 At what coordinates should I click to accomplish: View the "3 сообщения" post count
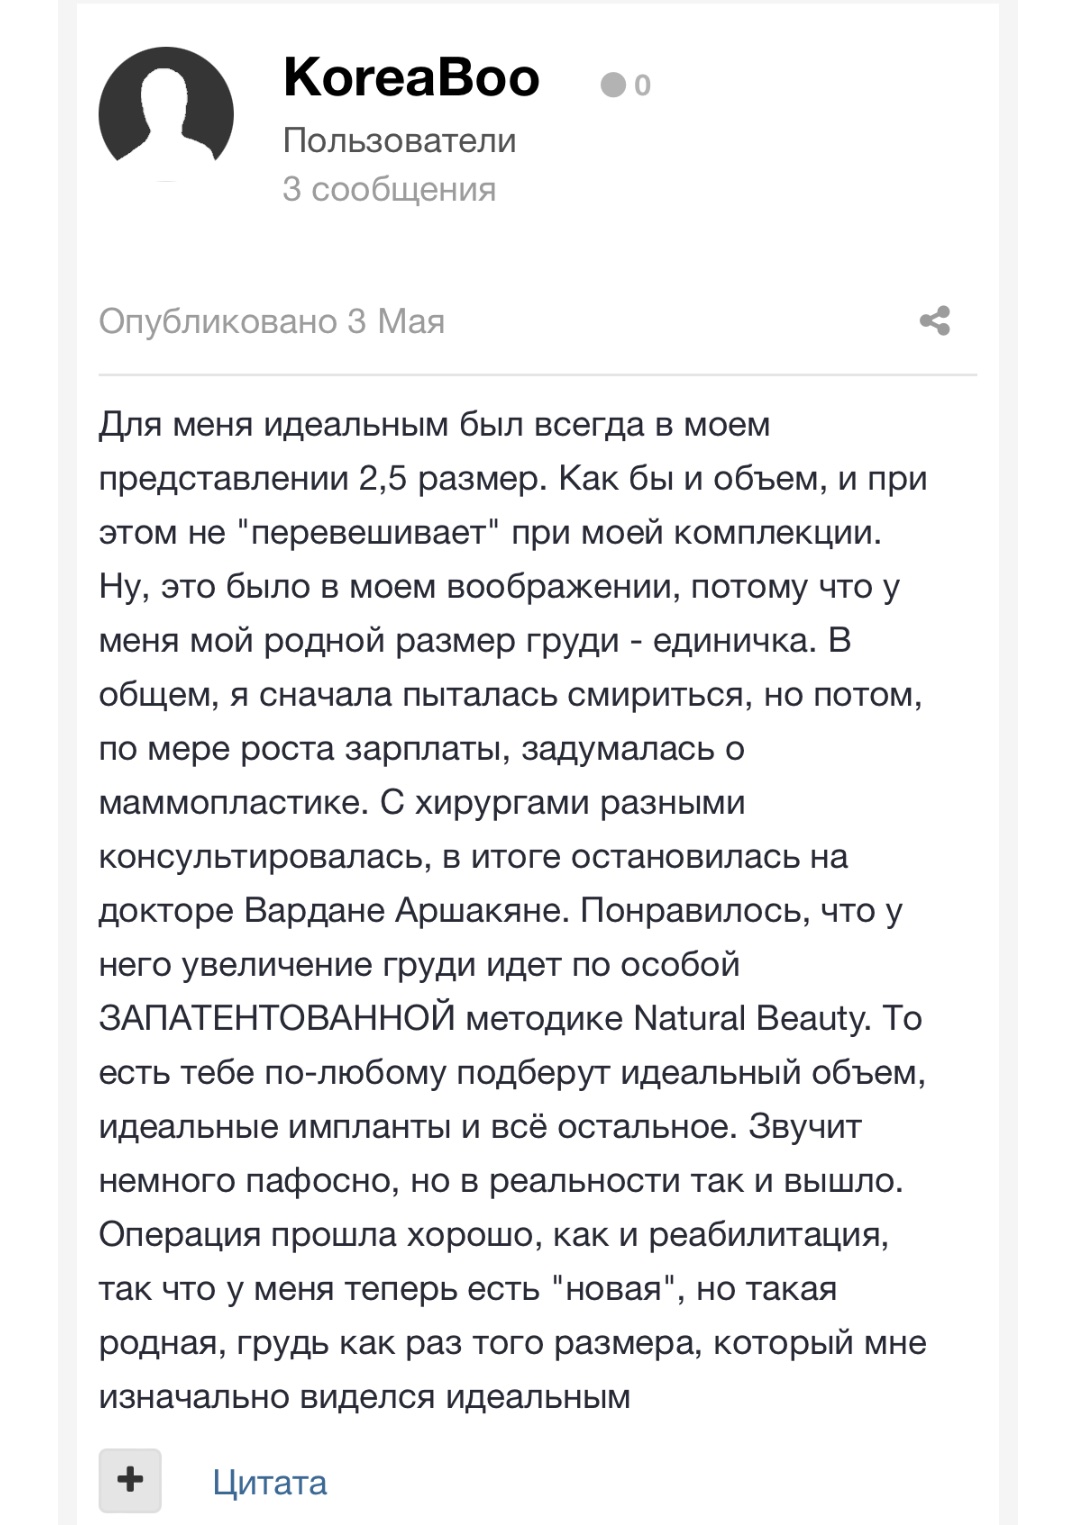click(389, 189)
